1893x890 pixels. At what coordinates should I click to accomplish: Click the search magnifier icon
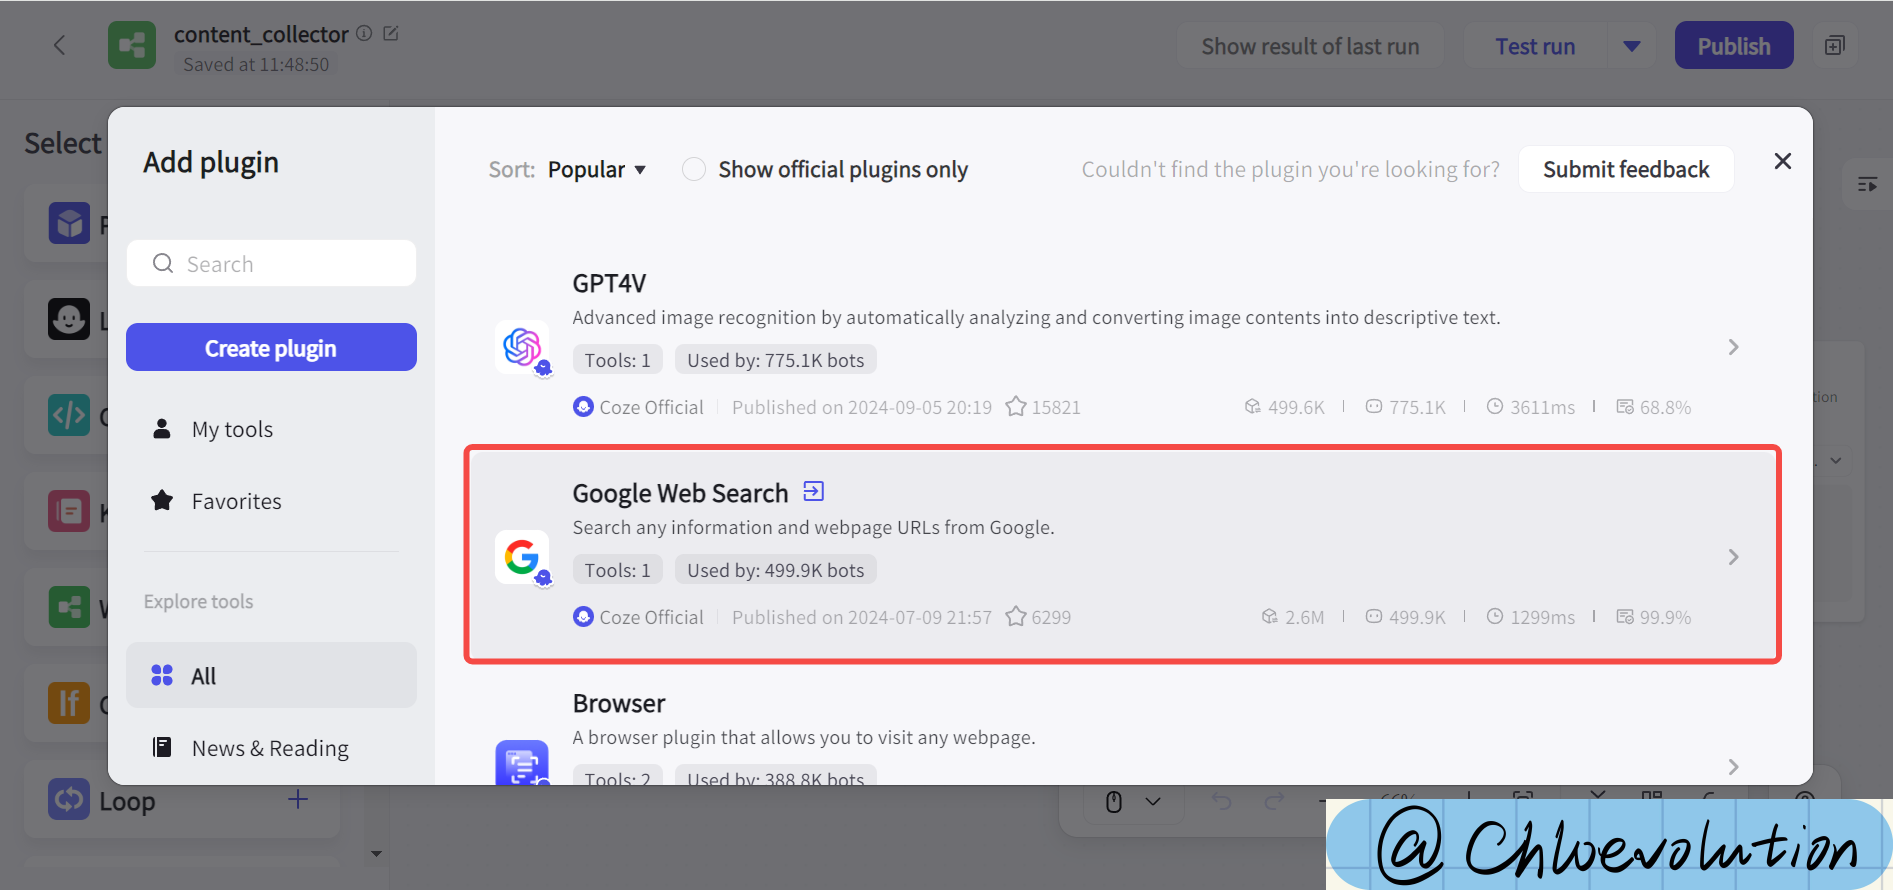click(x=163, y=263)
